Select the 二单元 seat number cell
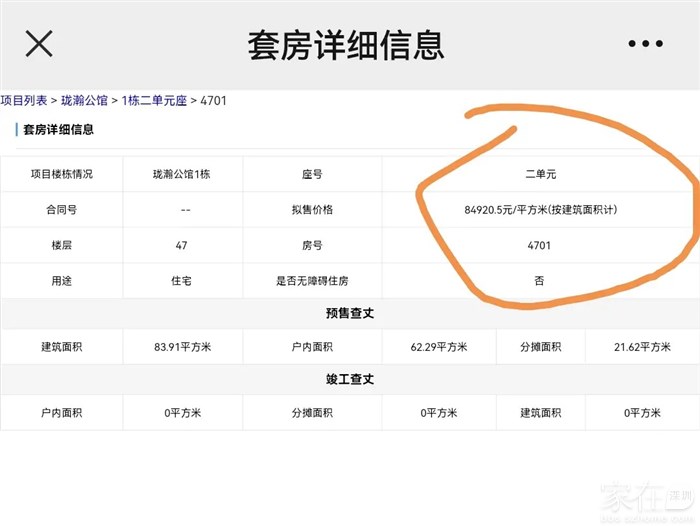The height and width of the screenshot is (526, 700). [x=540, y=174]
